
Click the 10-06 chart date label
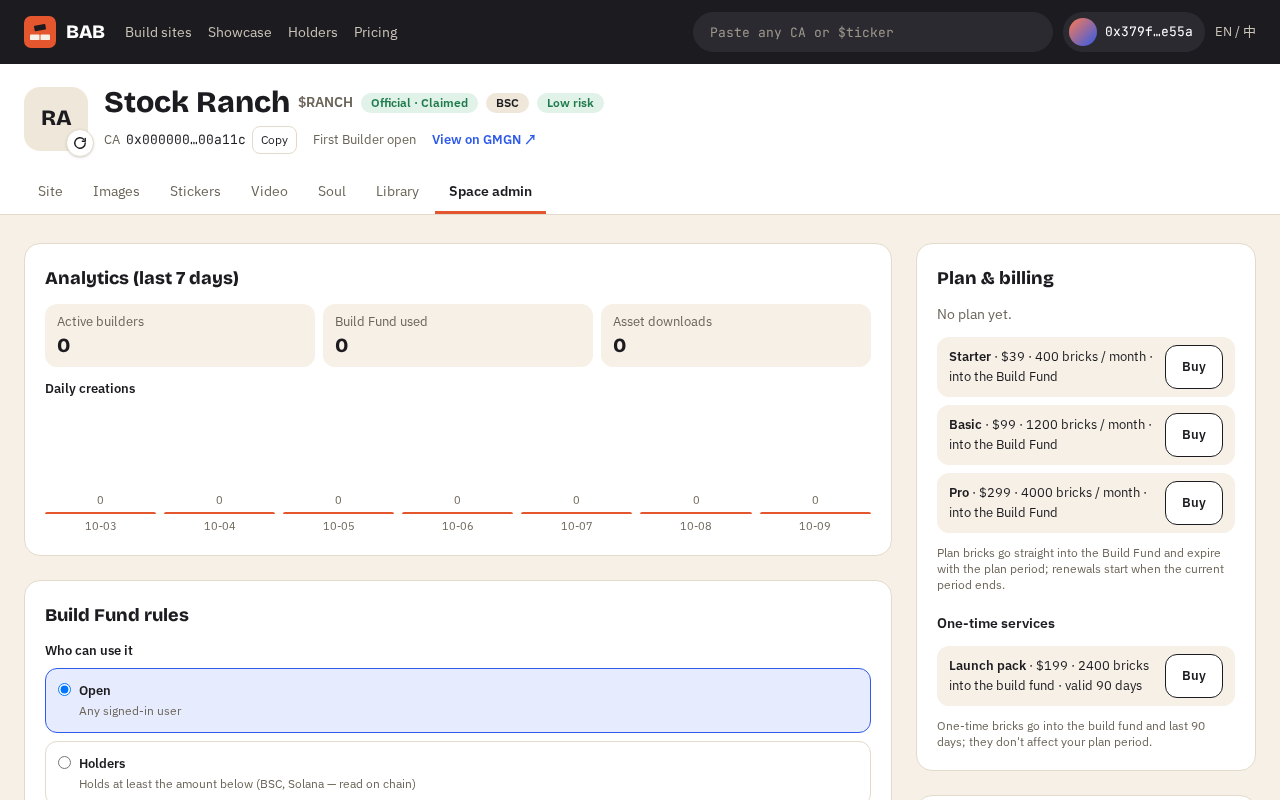(457, 526)
